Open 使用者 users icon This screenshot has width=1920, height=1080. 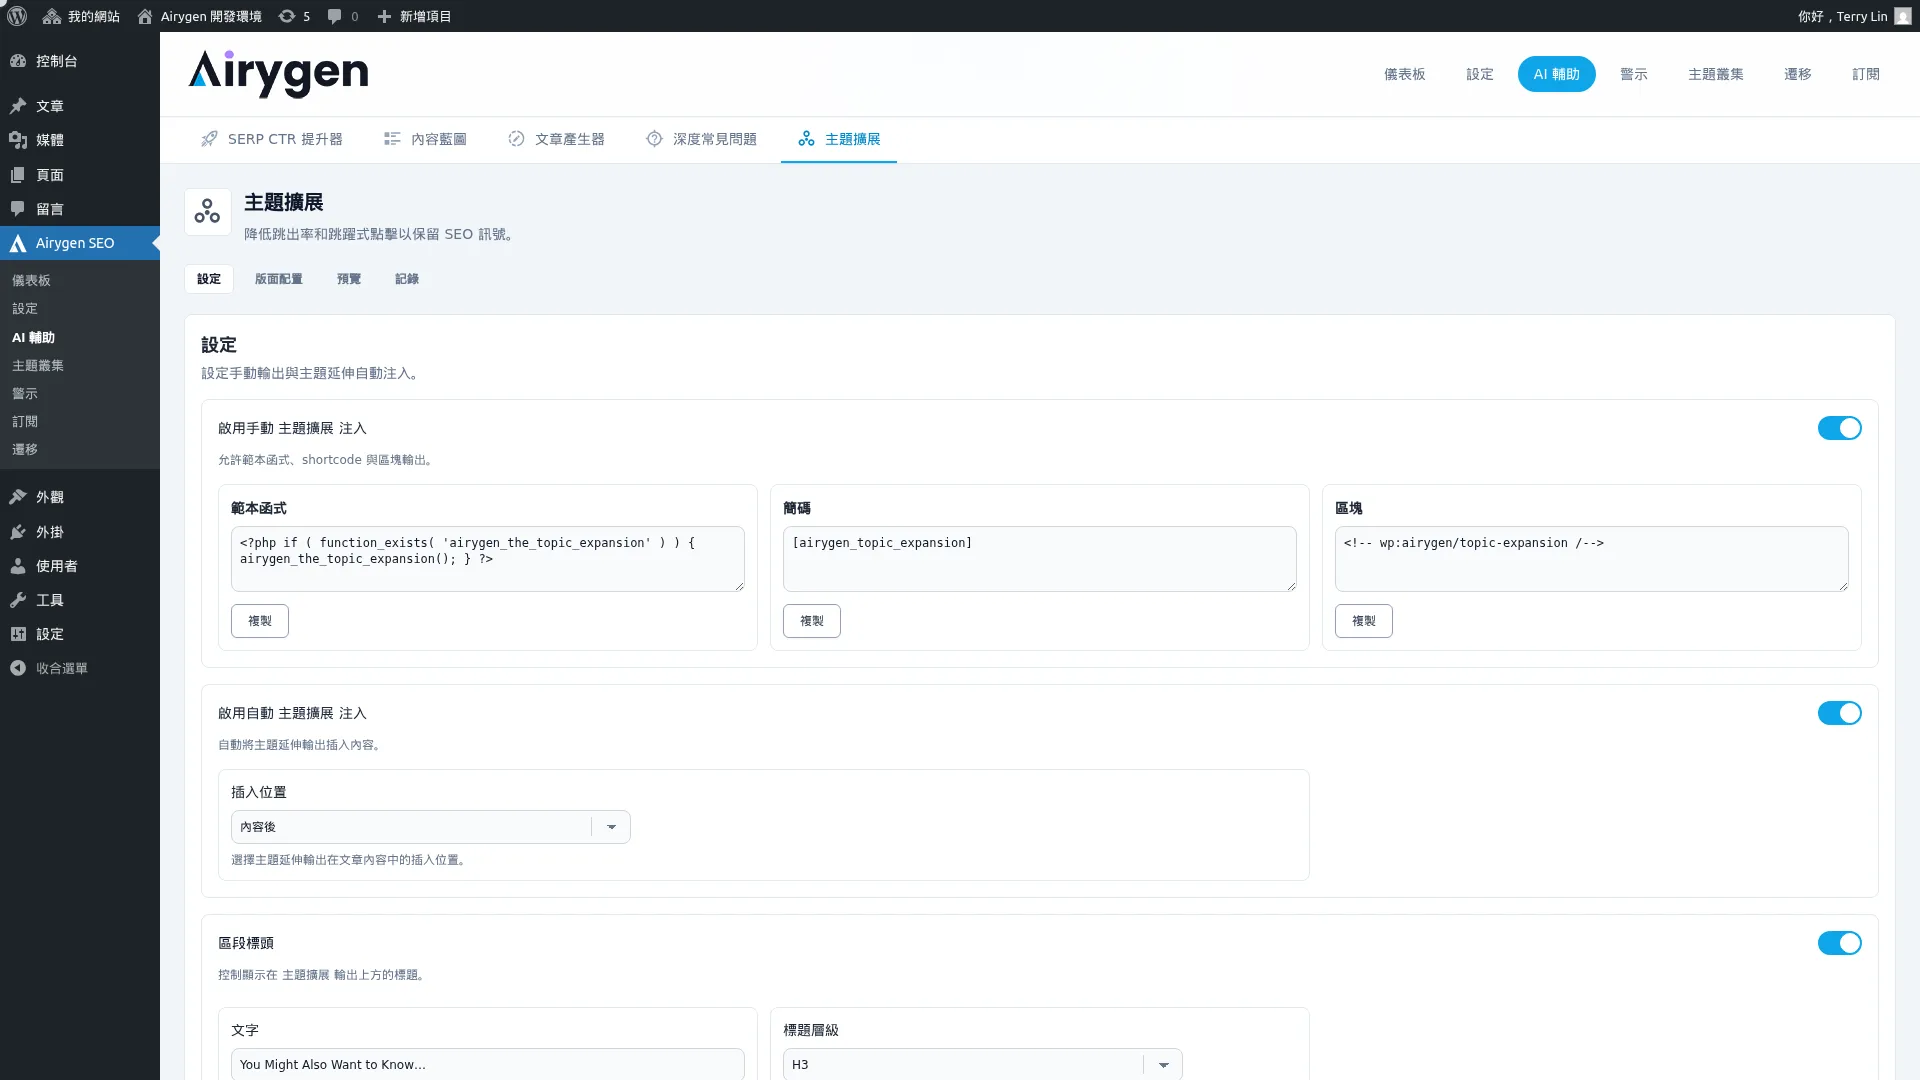coord(18,566)
